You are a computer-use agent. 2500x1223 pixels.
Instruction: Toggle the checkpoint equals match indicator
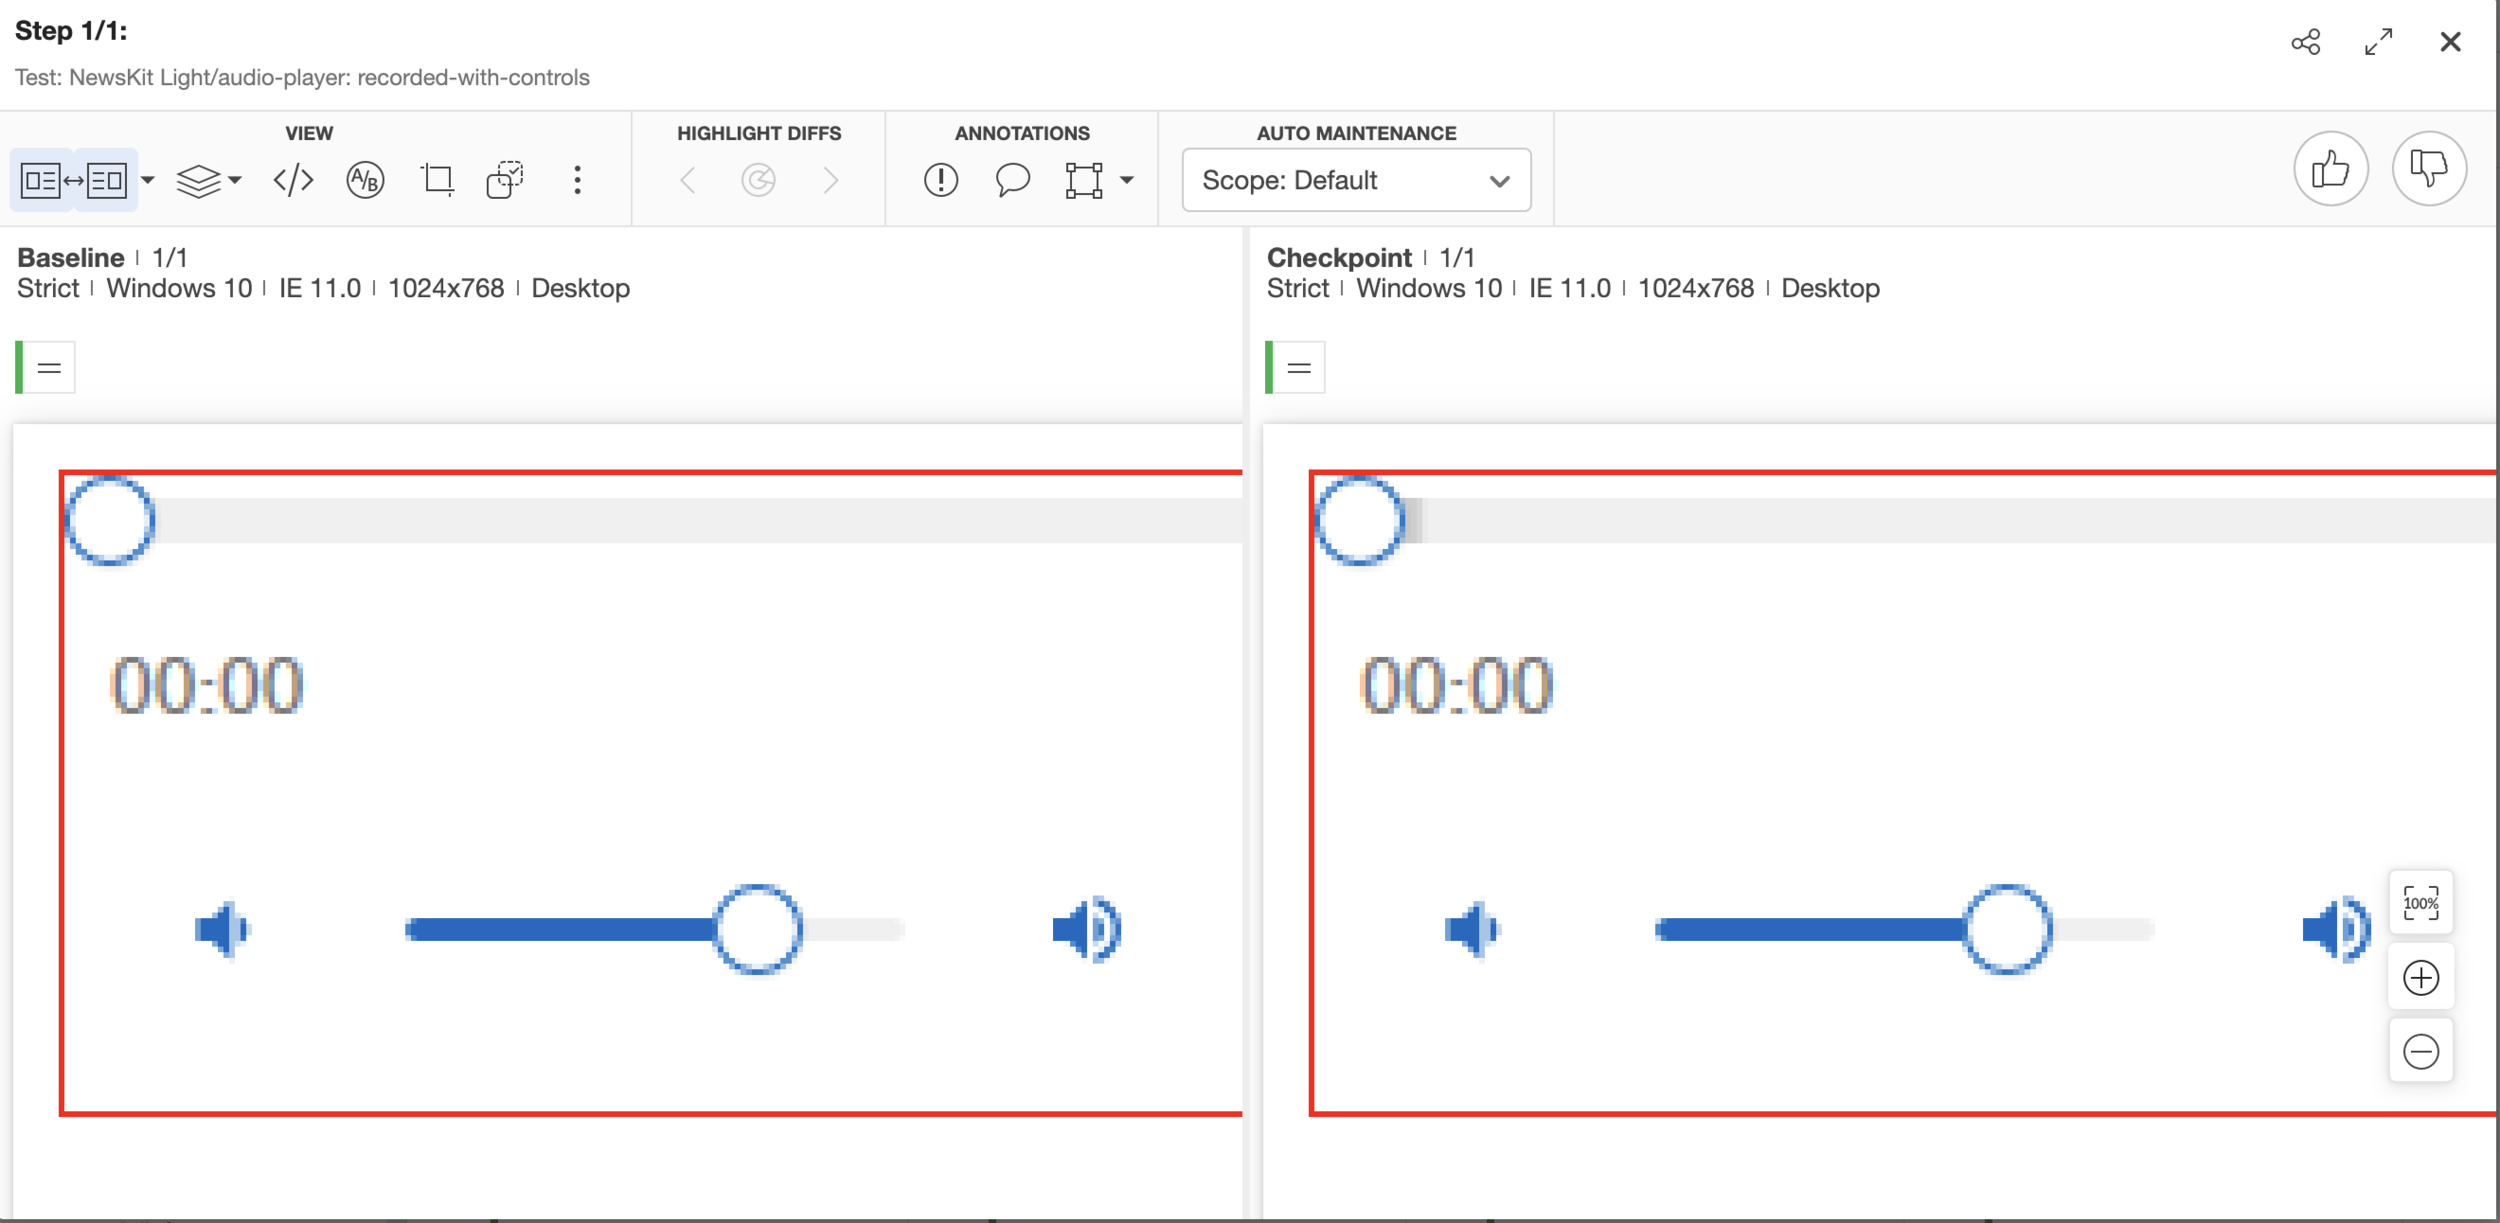1298,368
